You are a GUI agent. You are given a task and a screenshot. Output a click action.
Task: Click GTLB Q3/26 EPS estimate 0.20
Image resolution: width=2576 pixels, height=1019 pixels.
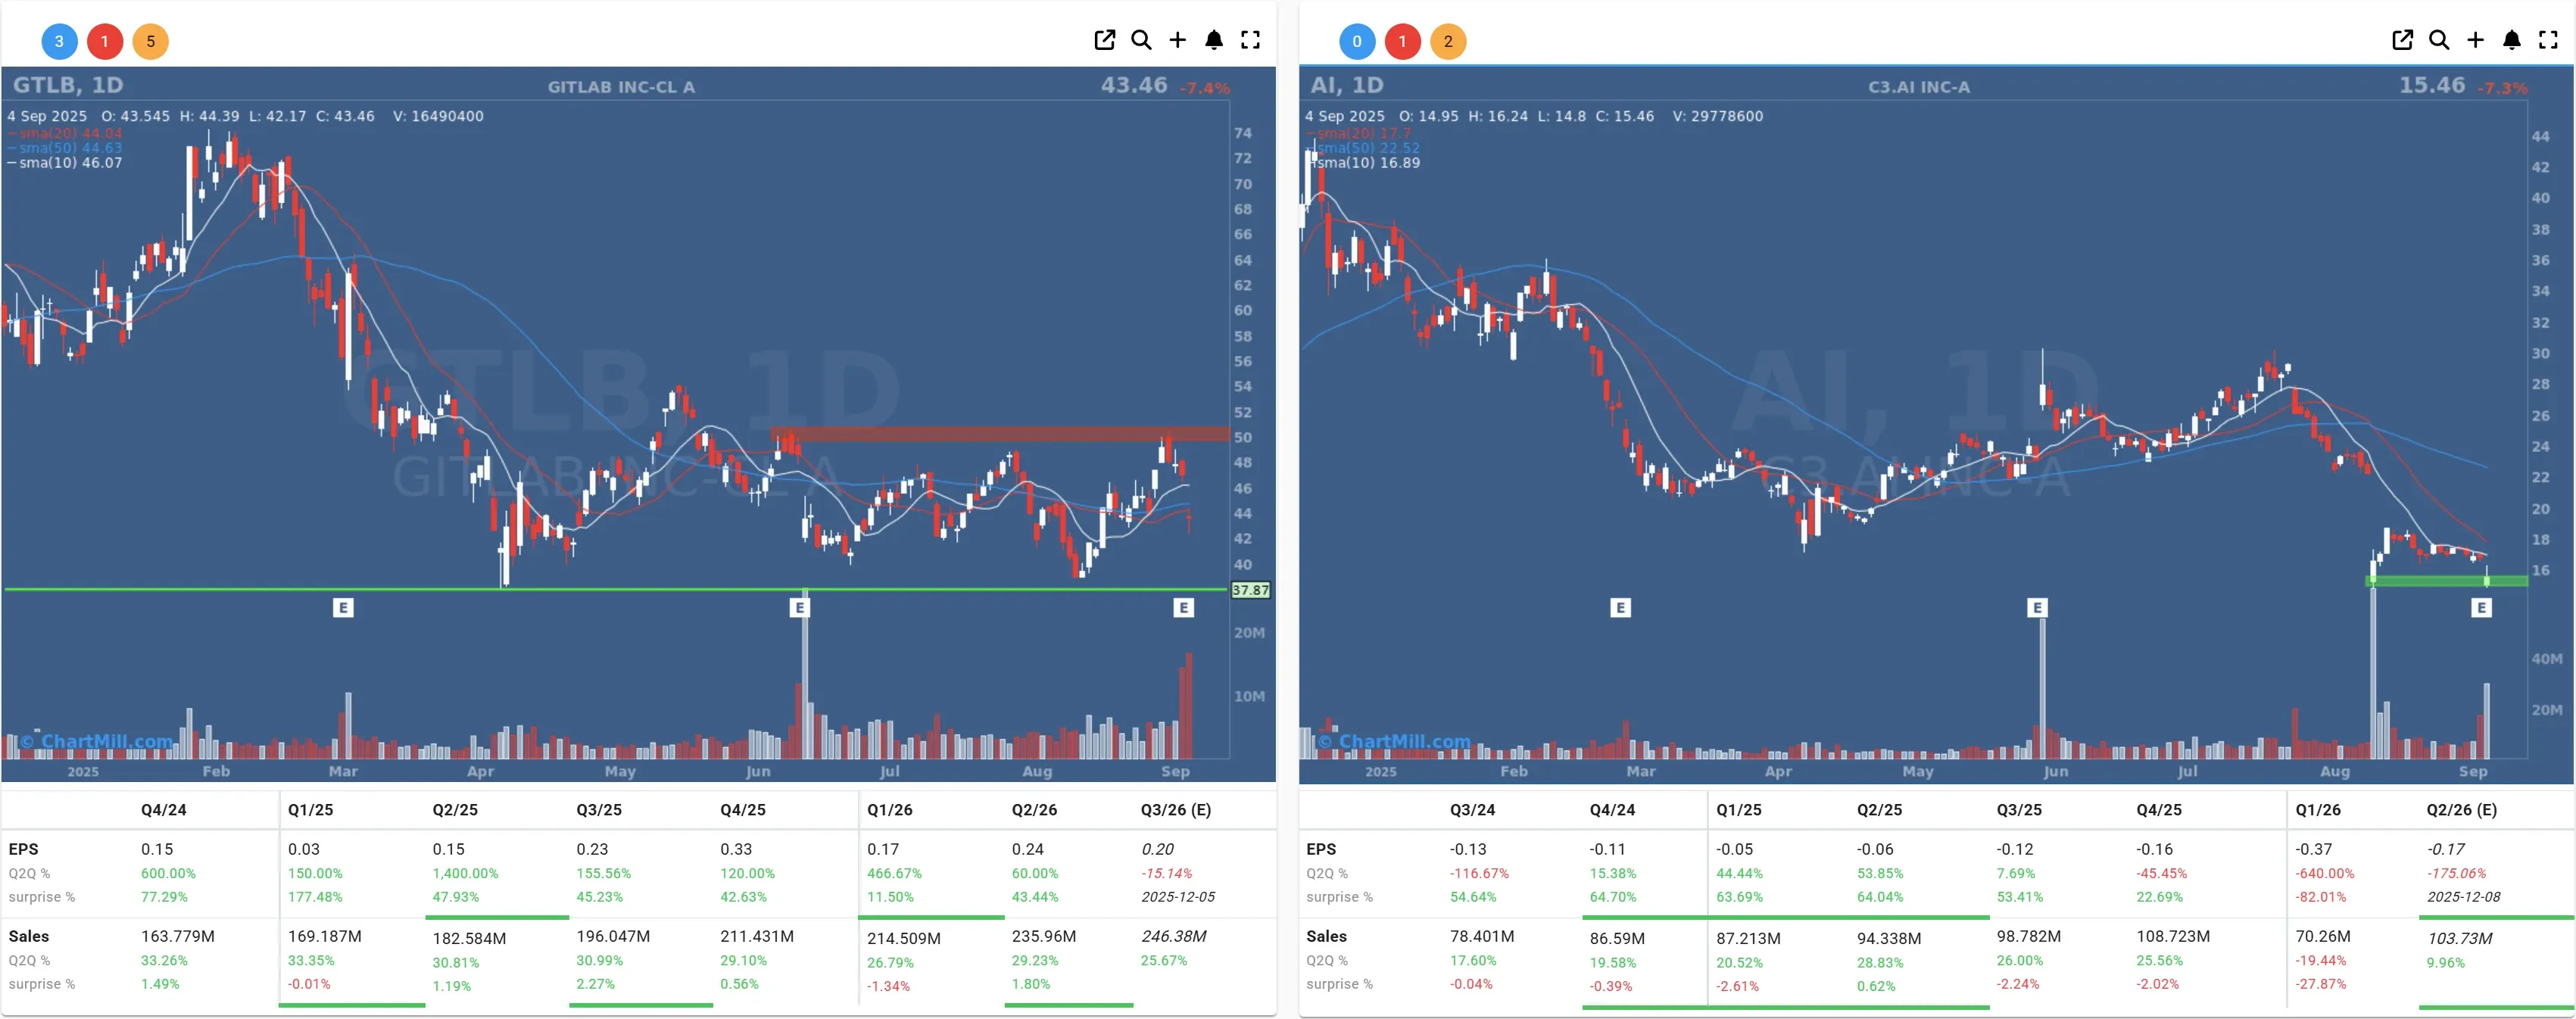click(1158, 850)
